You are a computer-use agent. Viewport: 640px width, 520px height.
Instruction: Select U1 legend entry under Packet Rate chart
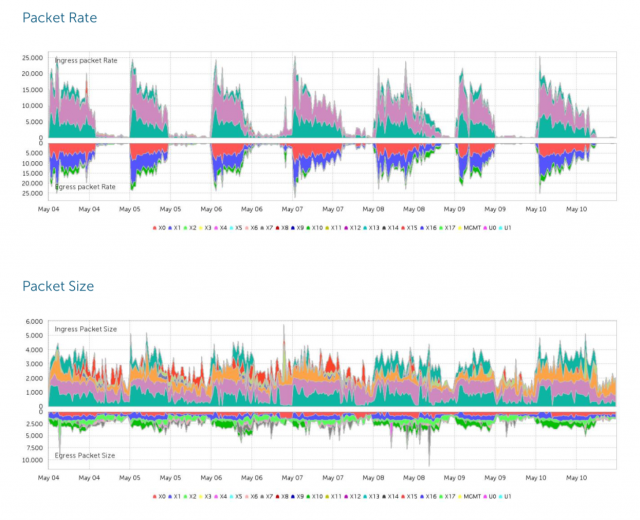point(505,228)
